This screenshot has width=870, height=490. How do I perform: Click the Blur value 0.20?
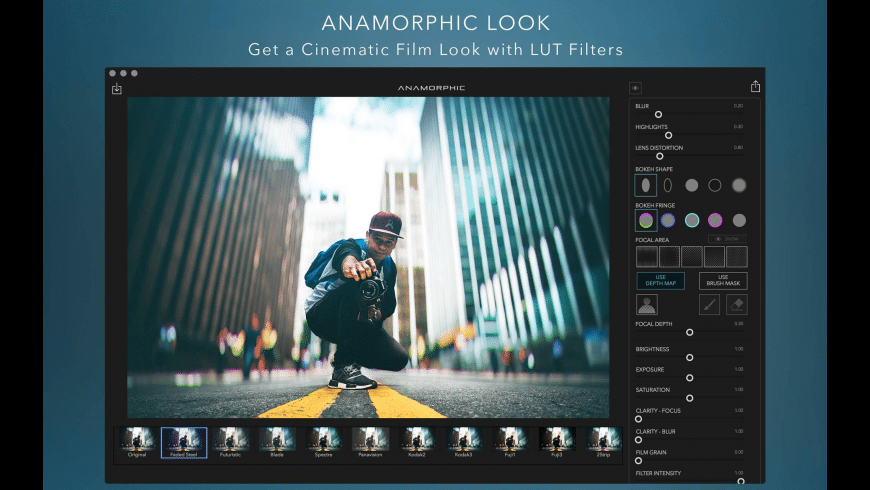[x=738, y=105]
